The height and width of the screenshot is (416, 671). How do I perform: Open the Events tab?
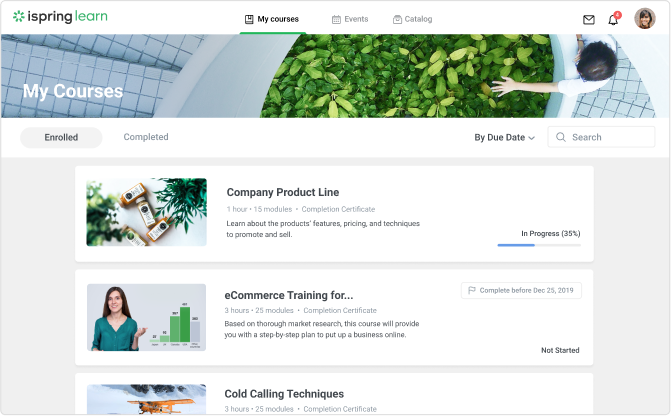tap(350, 19)
